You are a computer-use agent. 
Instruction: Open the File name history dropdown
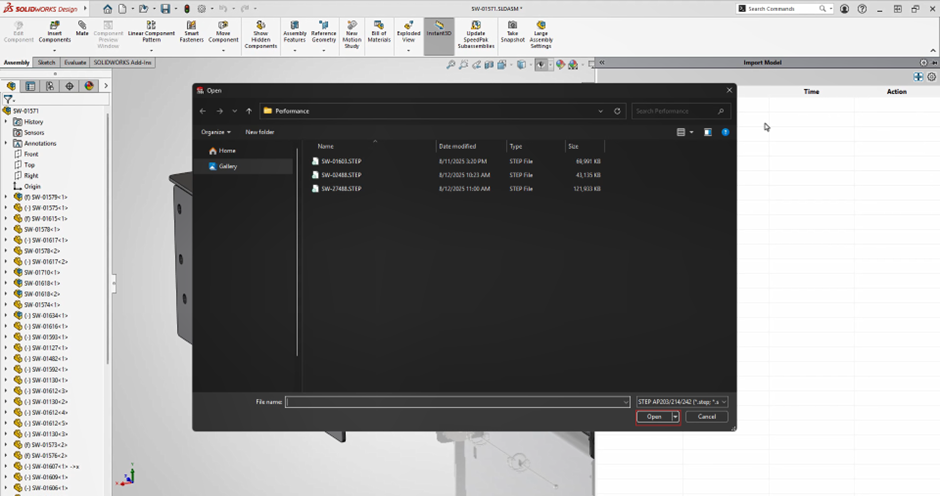click(625, 402)
